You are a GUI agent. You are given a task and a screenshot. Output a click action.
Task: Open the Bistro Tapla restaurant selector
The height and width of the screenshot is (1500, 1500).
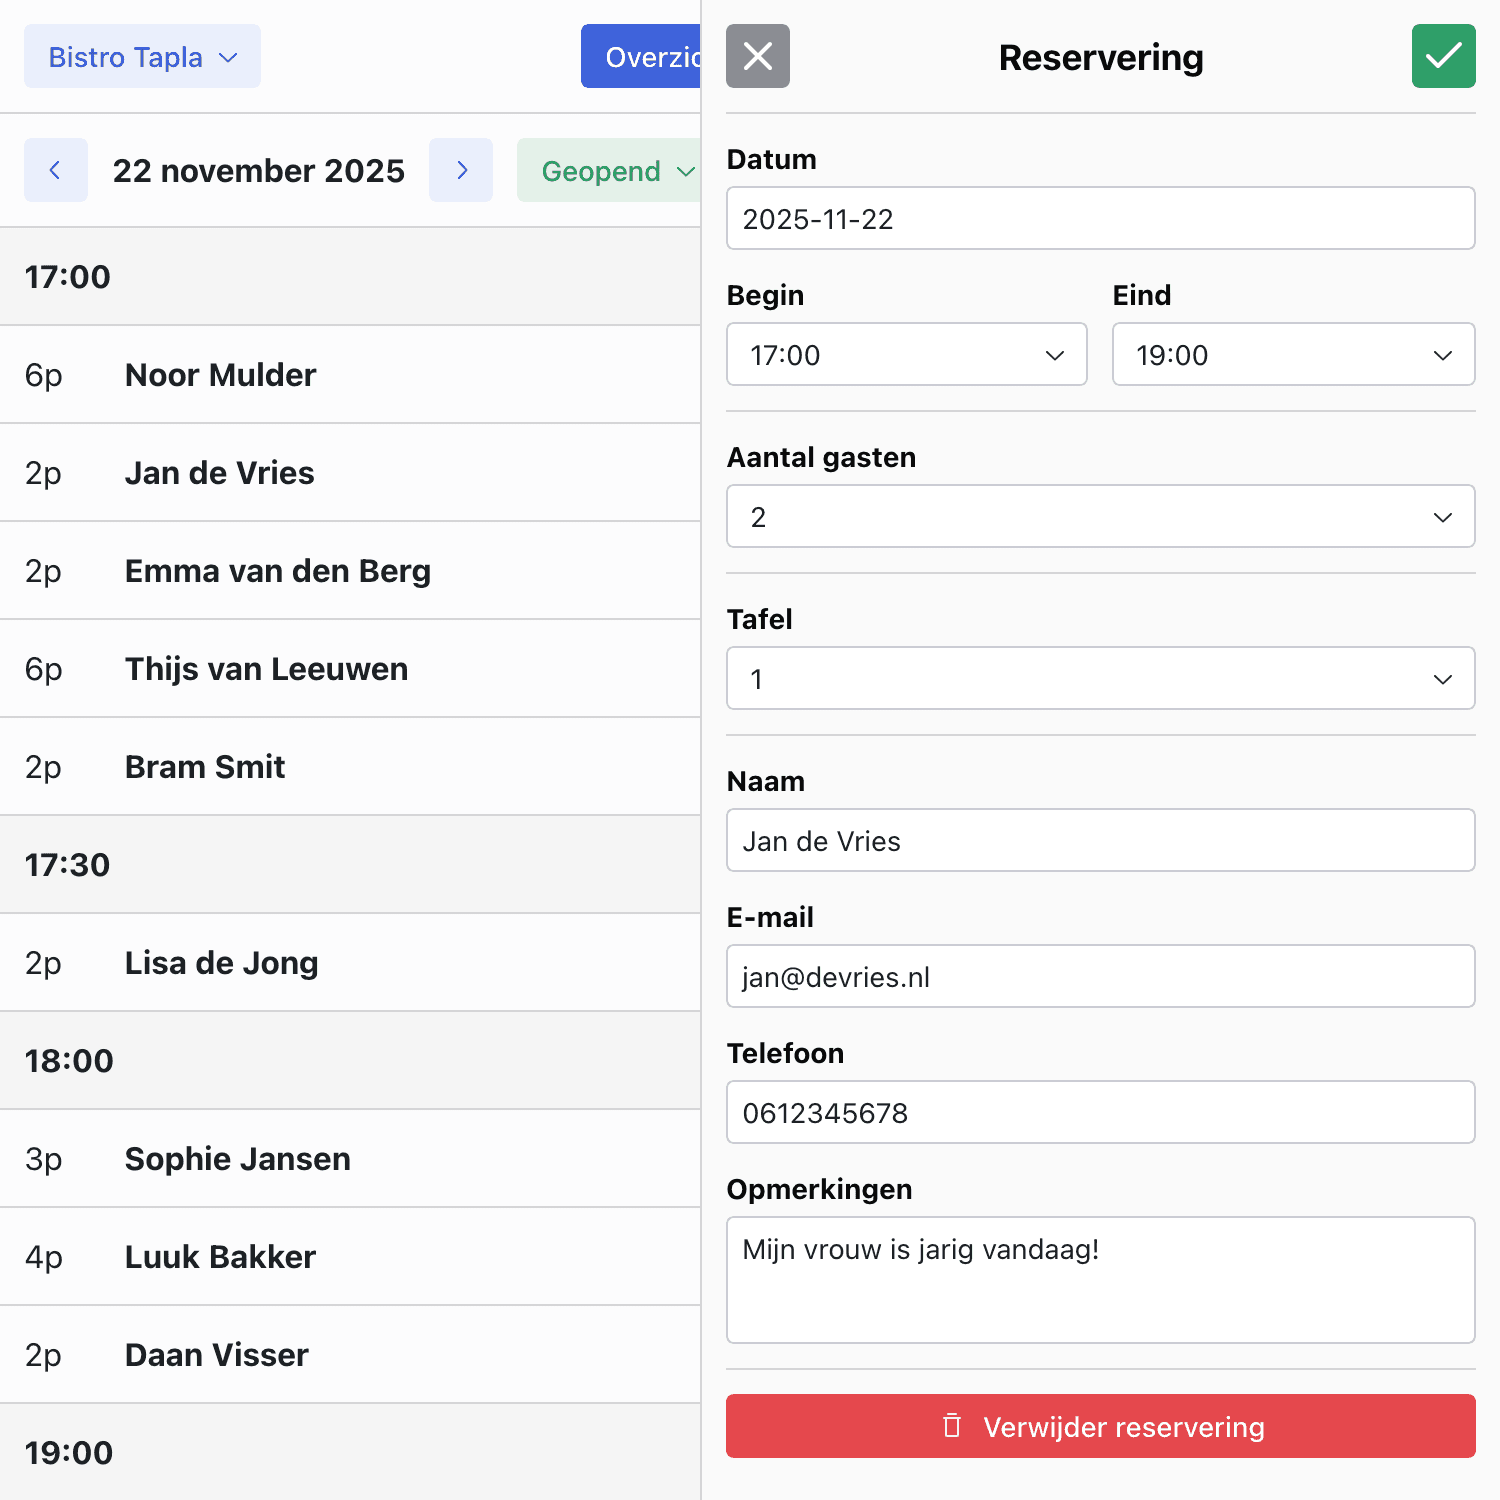click(142, 56)
